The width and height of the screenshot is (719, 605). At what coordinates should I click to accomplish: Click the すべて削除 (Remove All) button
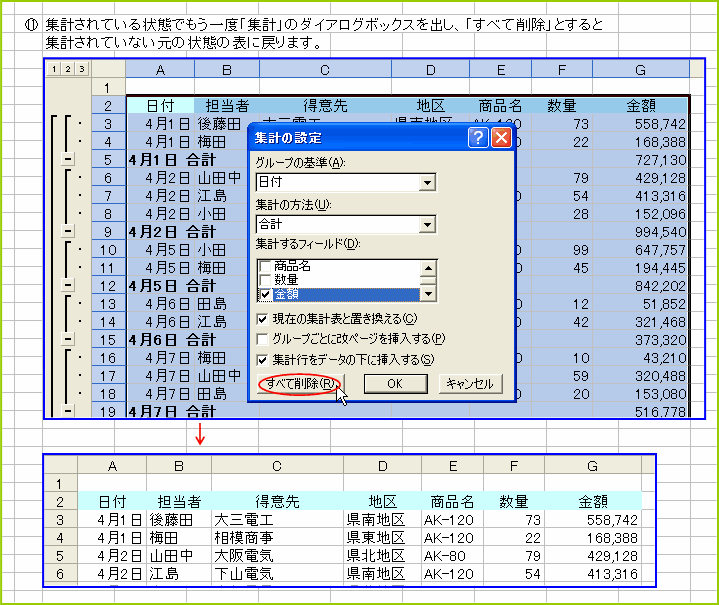301,383
